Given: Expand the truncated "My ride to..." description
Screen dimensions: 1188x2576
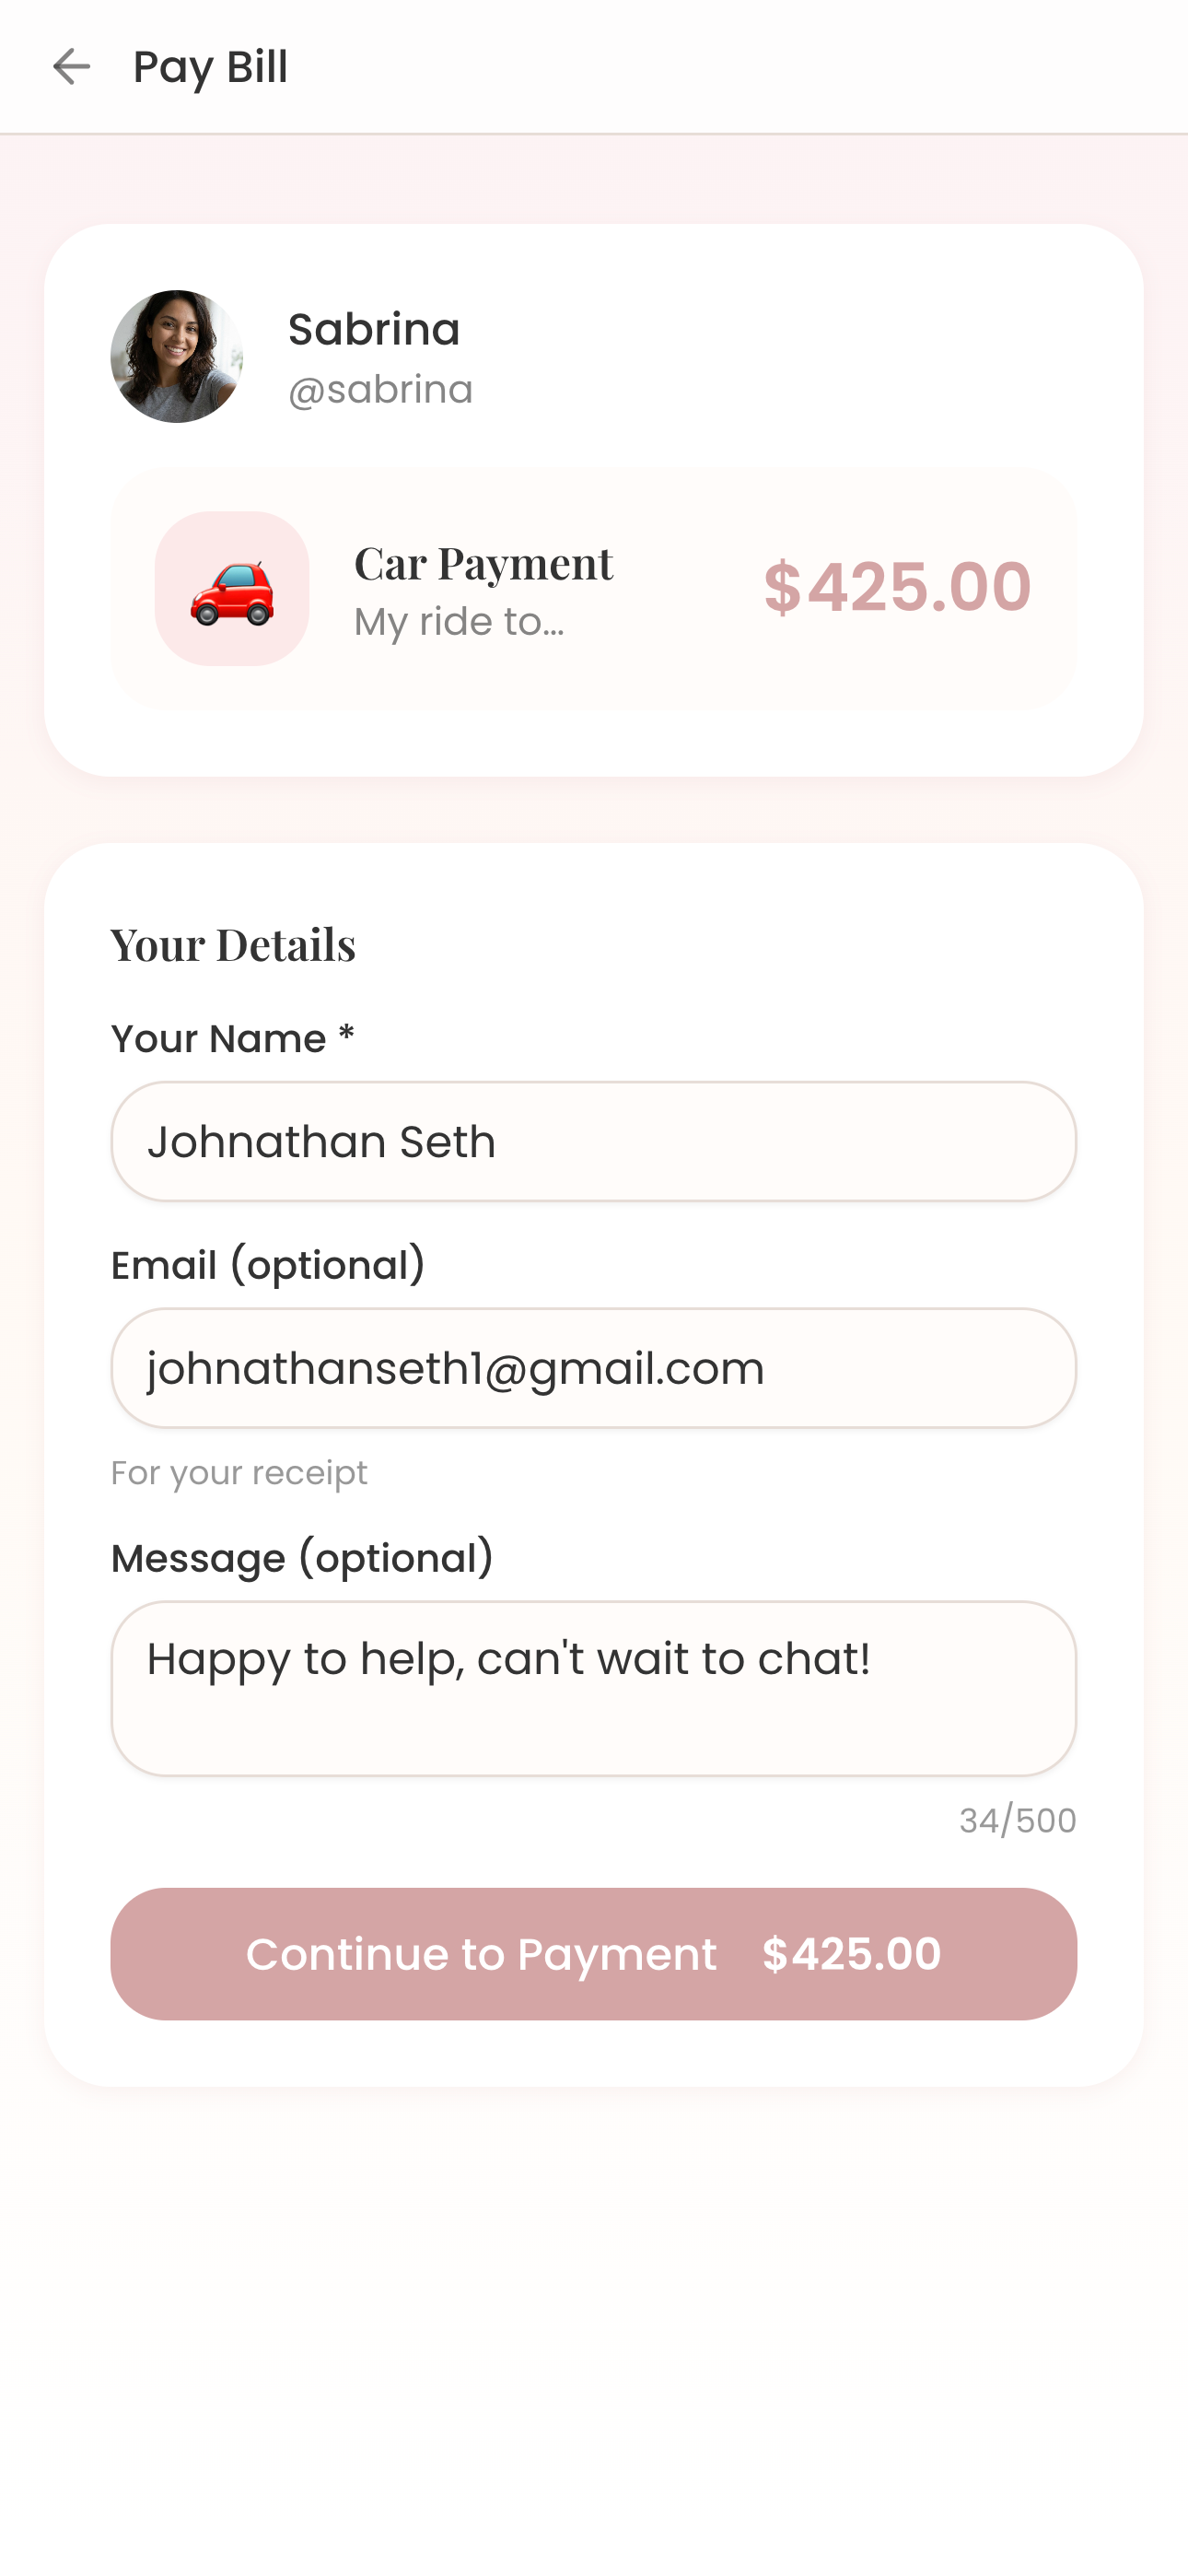Looking at the screenshot, I should 459,622.
